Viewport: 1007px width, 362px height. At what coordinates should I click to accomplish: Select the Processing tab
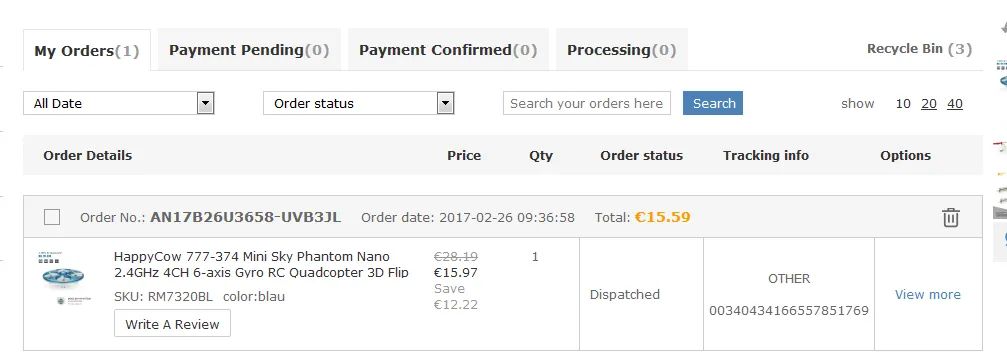click(622, 50)
